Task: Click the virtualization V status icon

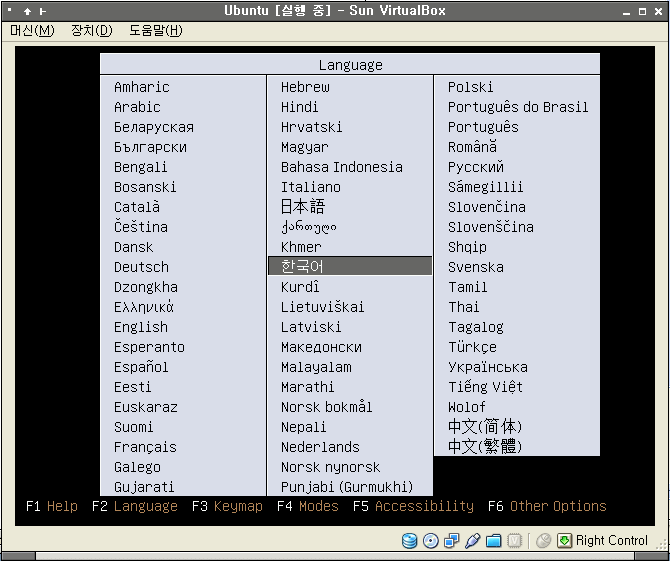Action: pos(514,540)
